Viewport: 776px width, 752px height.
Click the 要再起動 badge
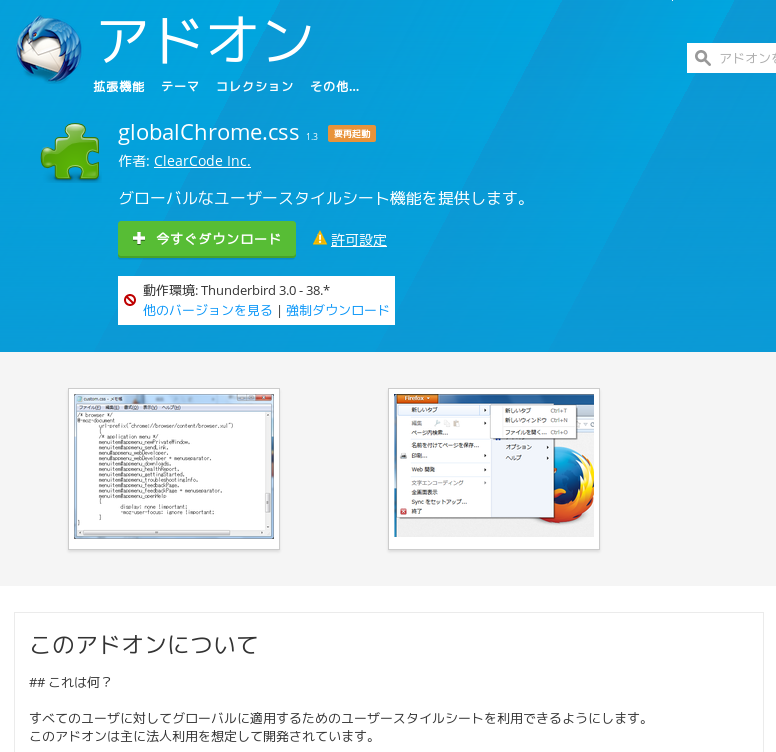352,134
